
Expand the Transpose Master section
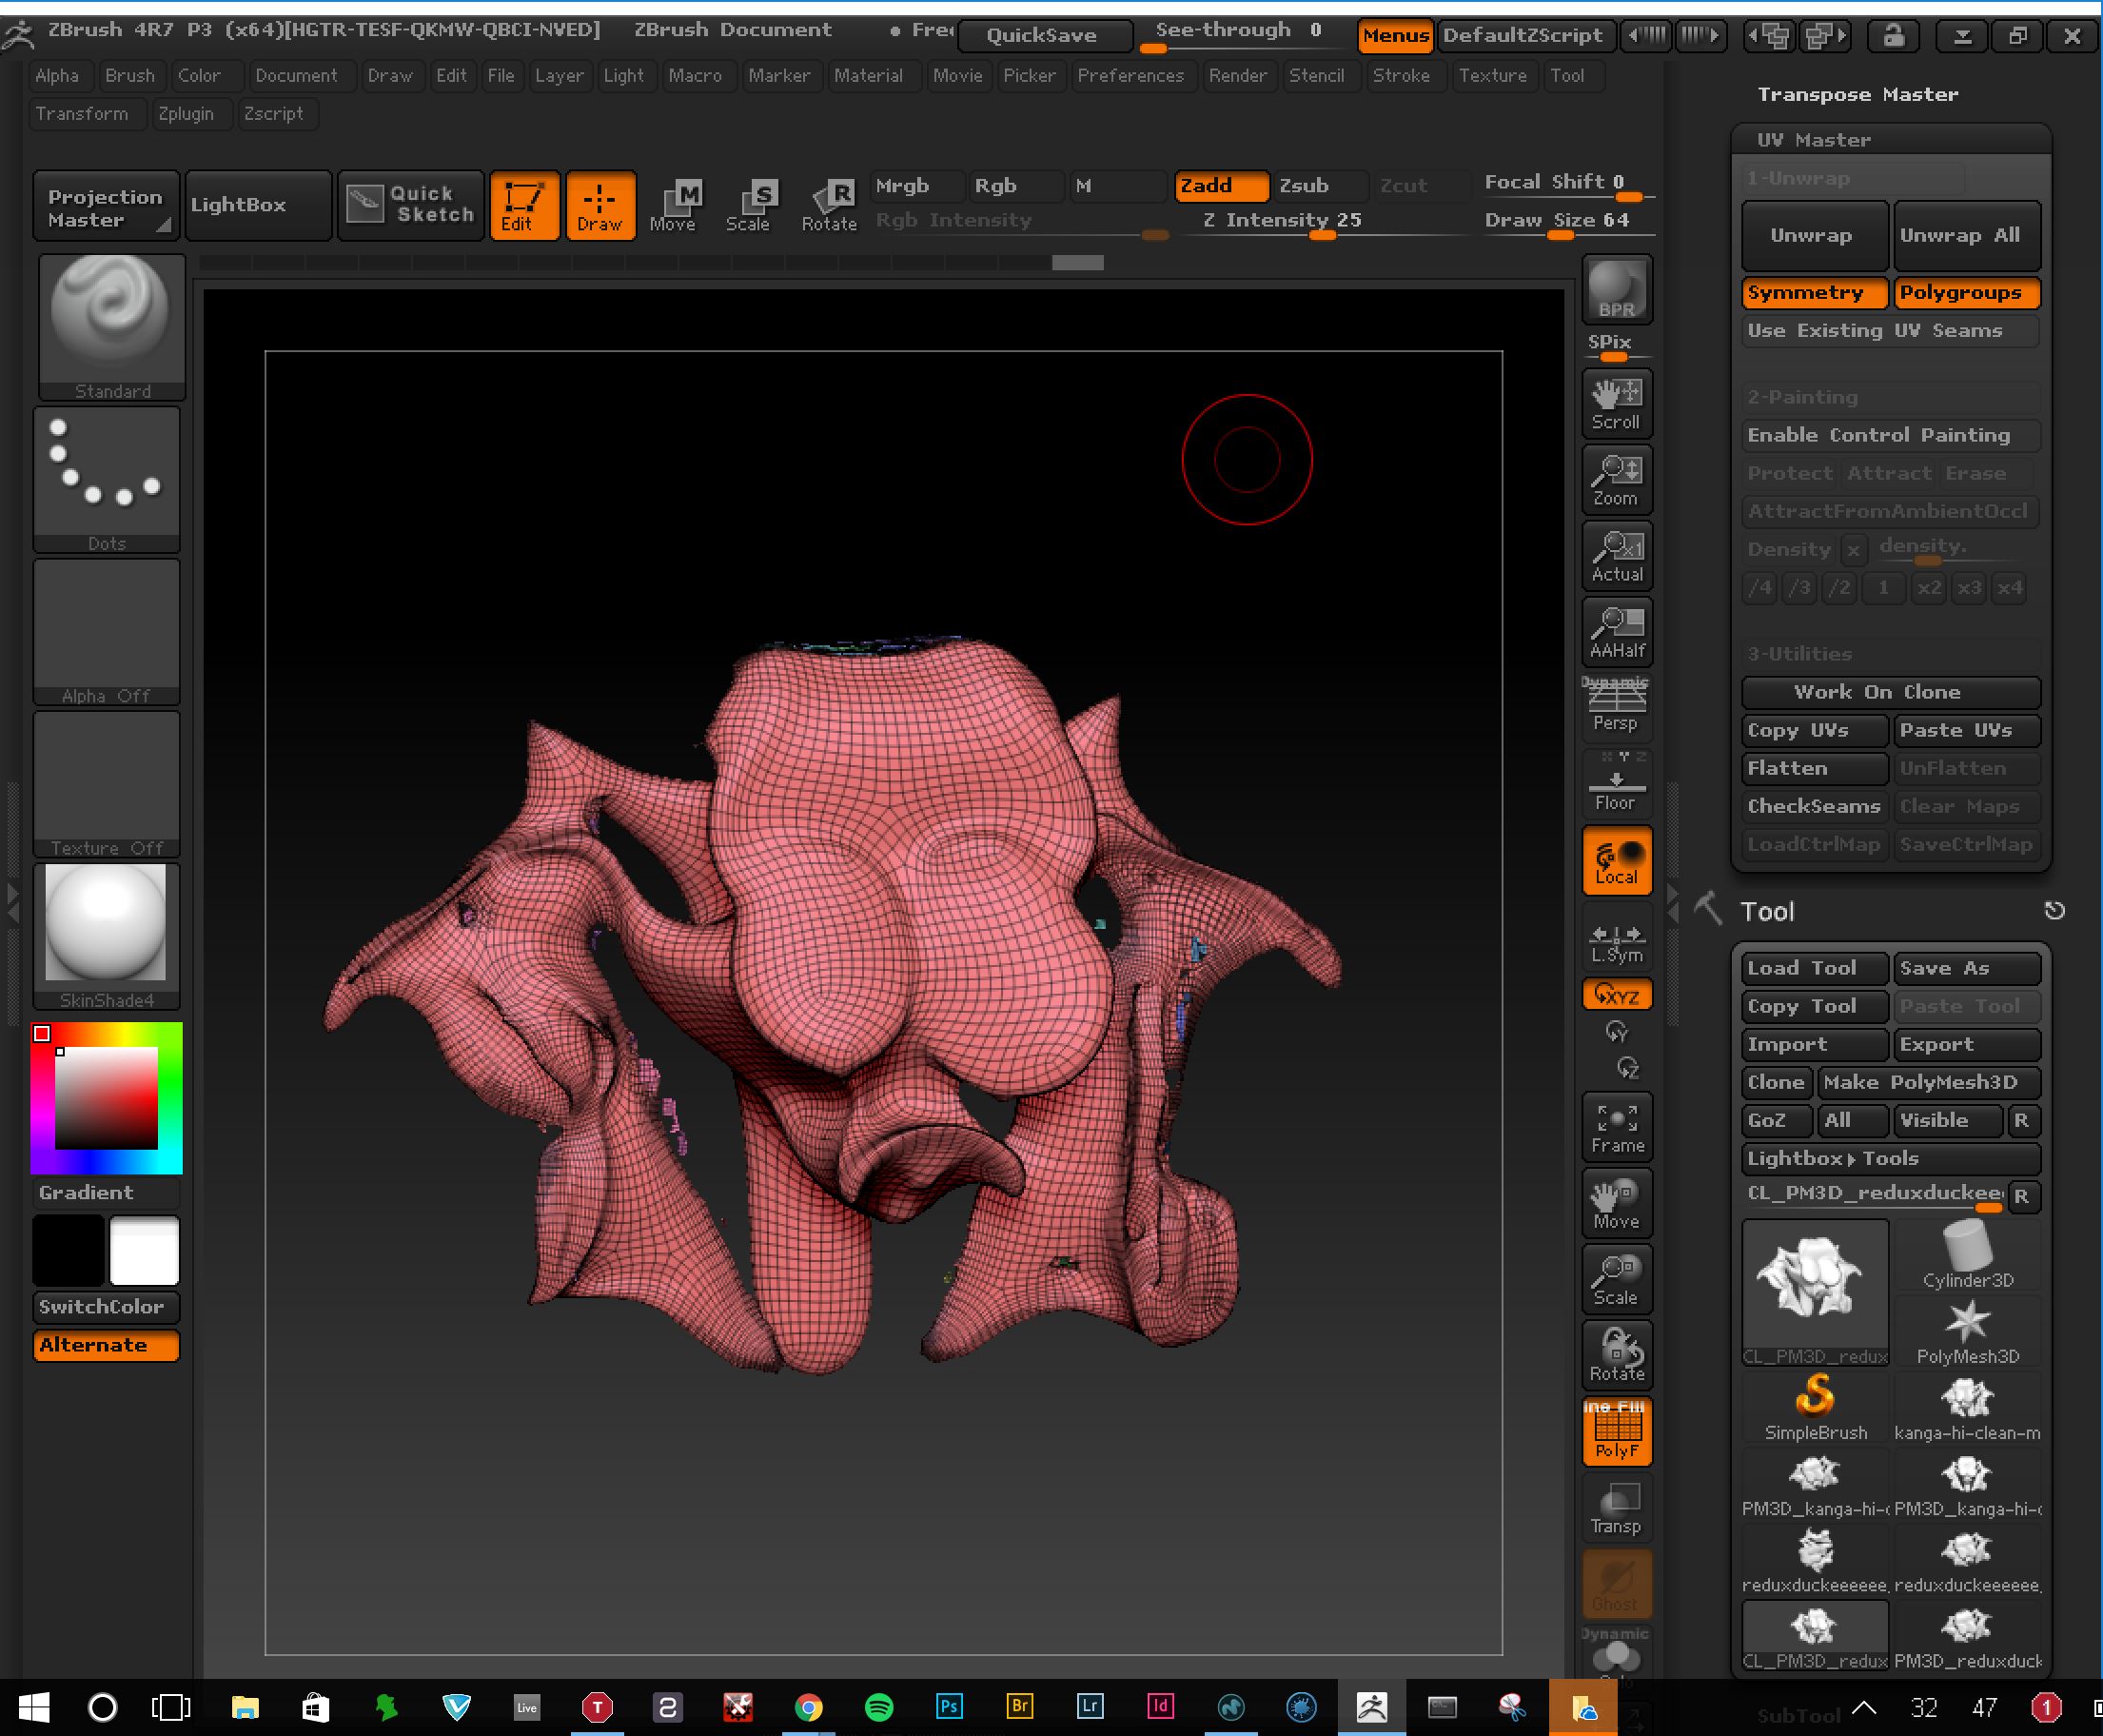coord(1857,94)
